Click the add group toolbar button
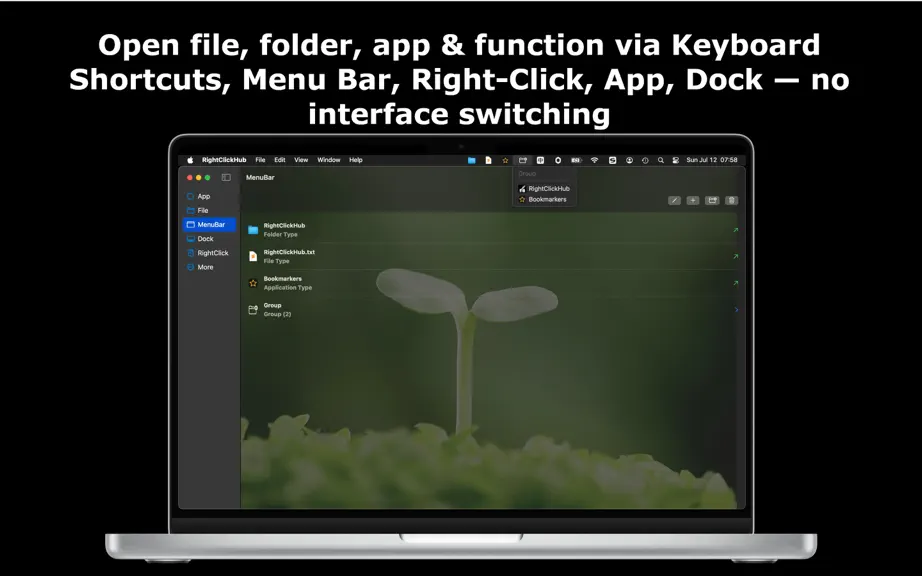Viewport: 922px width, 576px height. coord(712,200)
